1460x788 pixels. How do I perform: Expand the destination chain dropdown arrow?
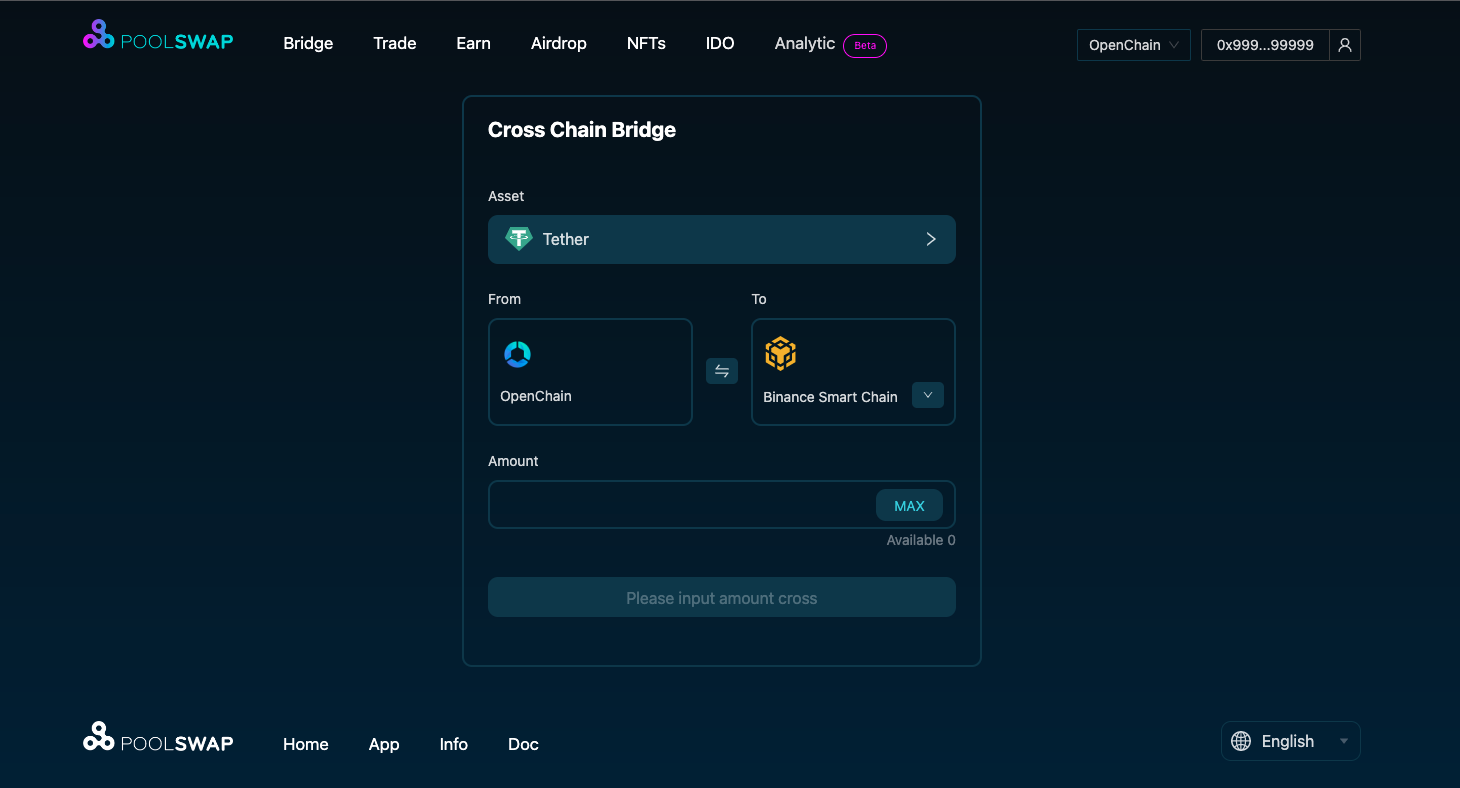pos(928,395)
